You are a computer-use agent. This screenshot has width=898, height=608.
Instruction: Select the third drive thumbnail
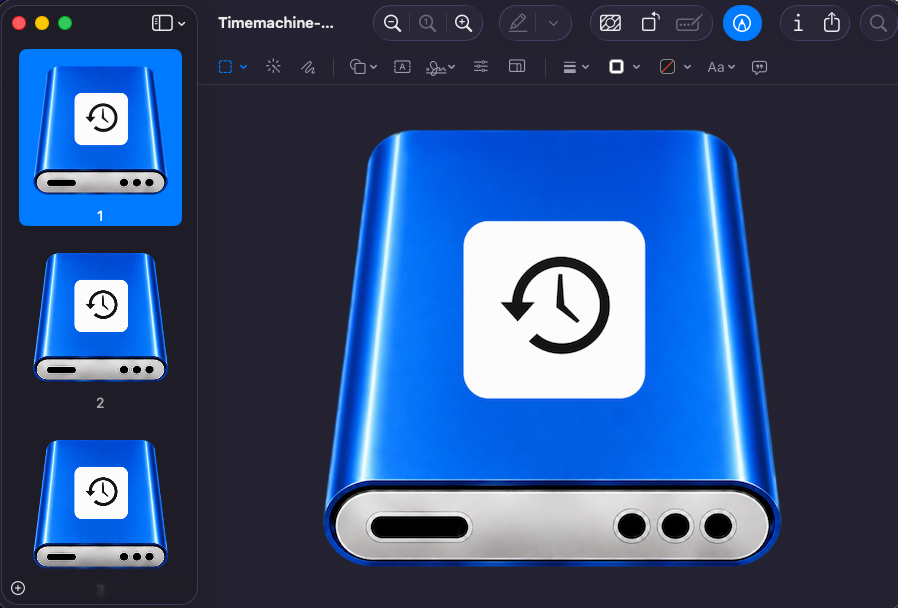tap(100, 504)
